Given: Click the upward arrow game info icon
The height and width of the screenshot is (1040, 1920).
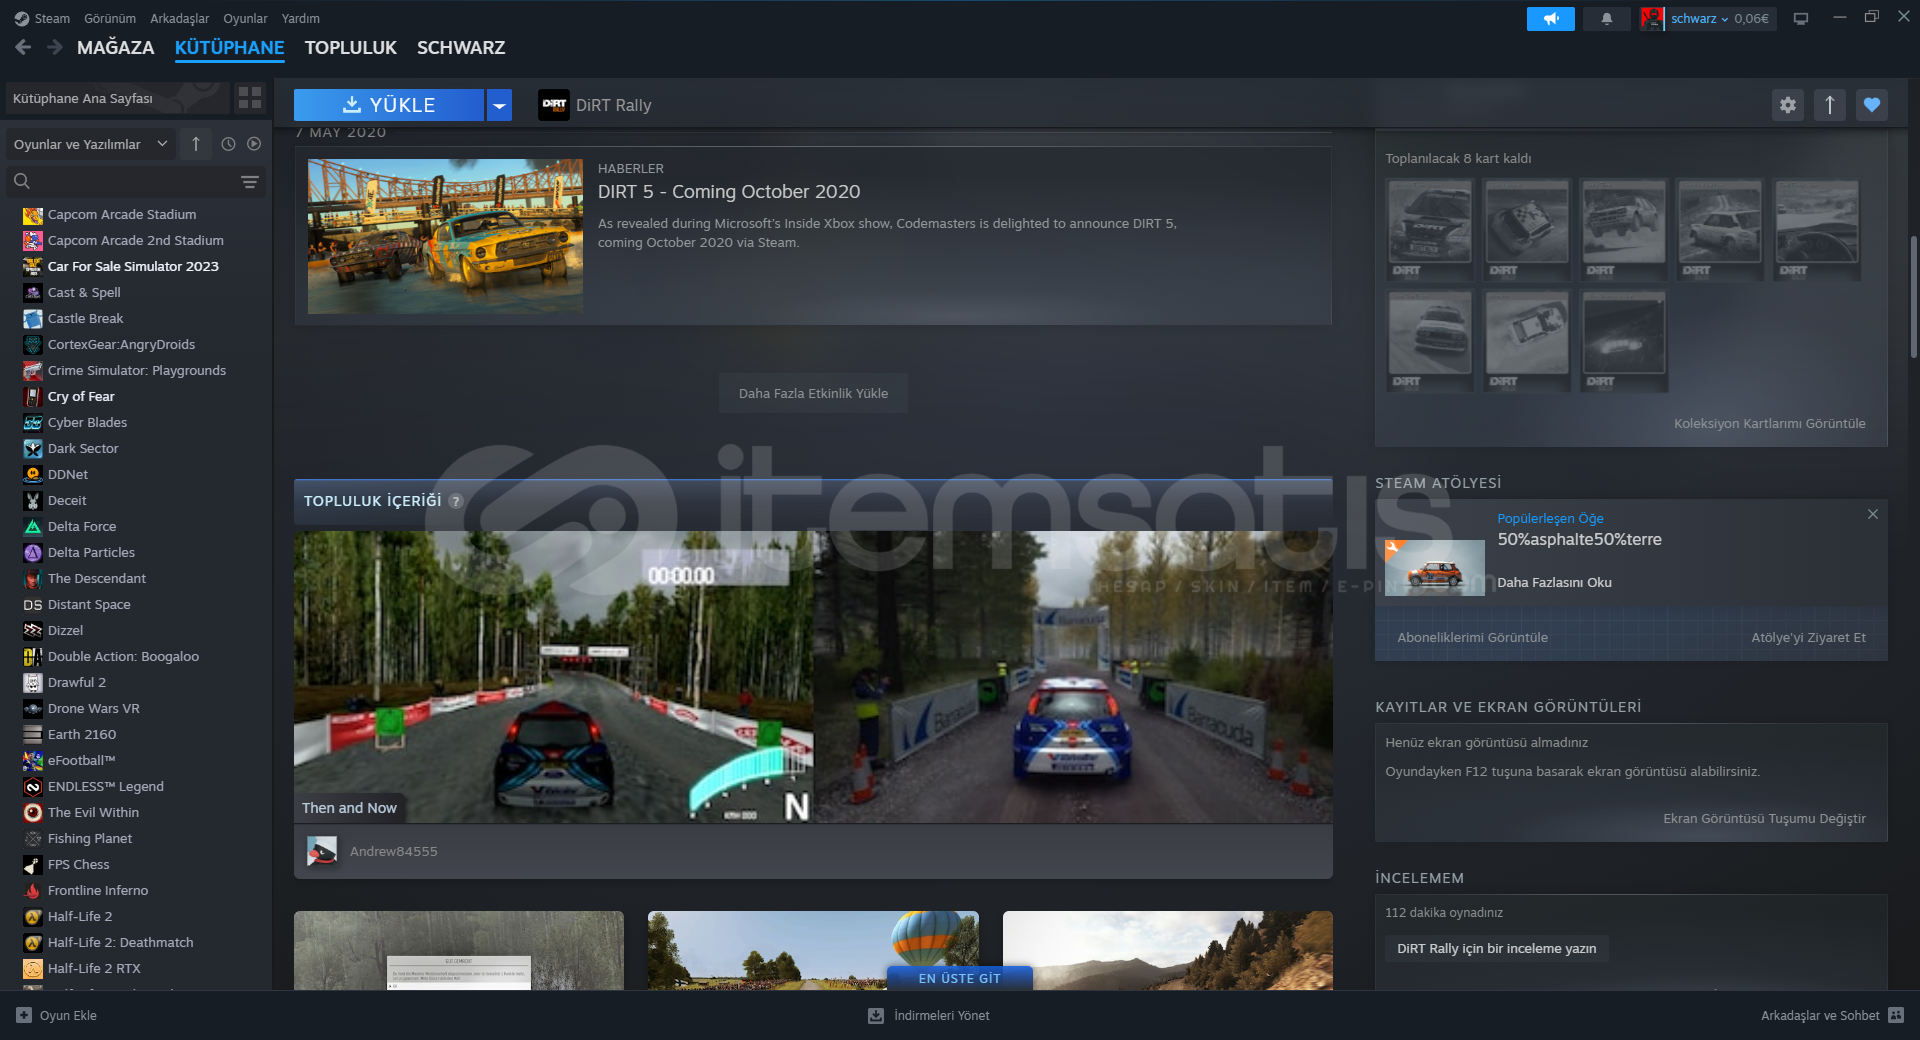Looking at the screenshot, I should [x=1830, y=105].
